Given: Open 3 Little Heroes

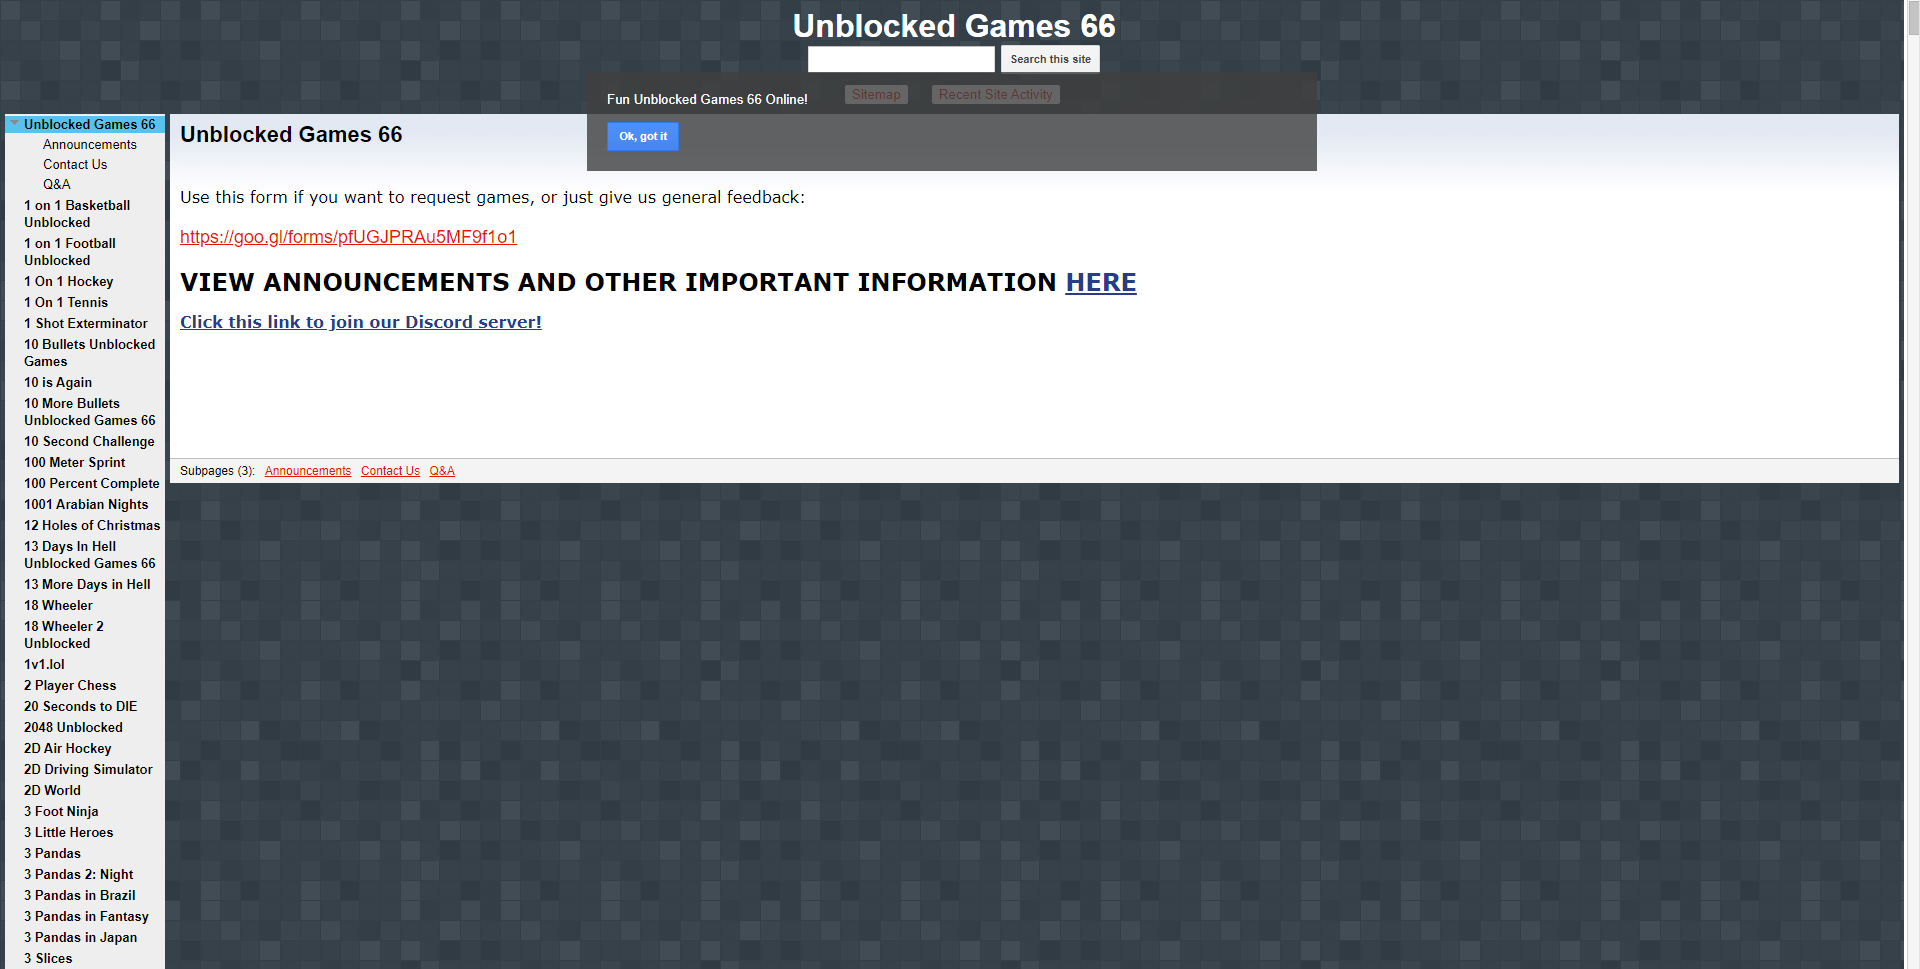Looking at the screenshot, I should [x=68, y=833].
